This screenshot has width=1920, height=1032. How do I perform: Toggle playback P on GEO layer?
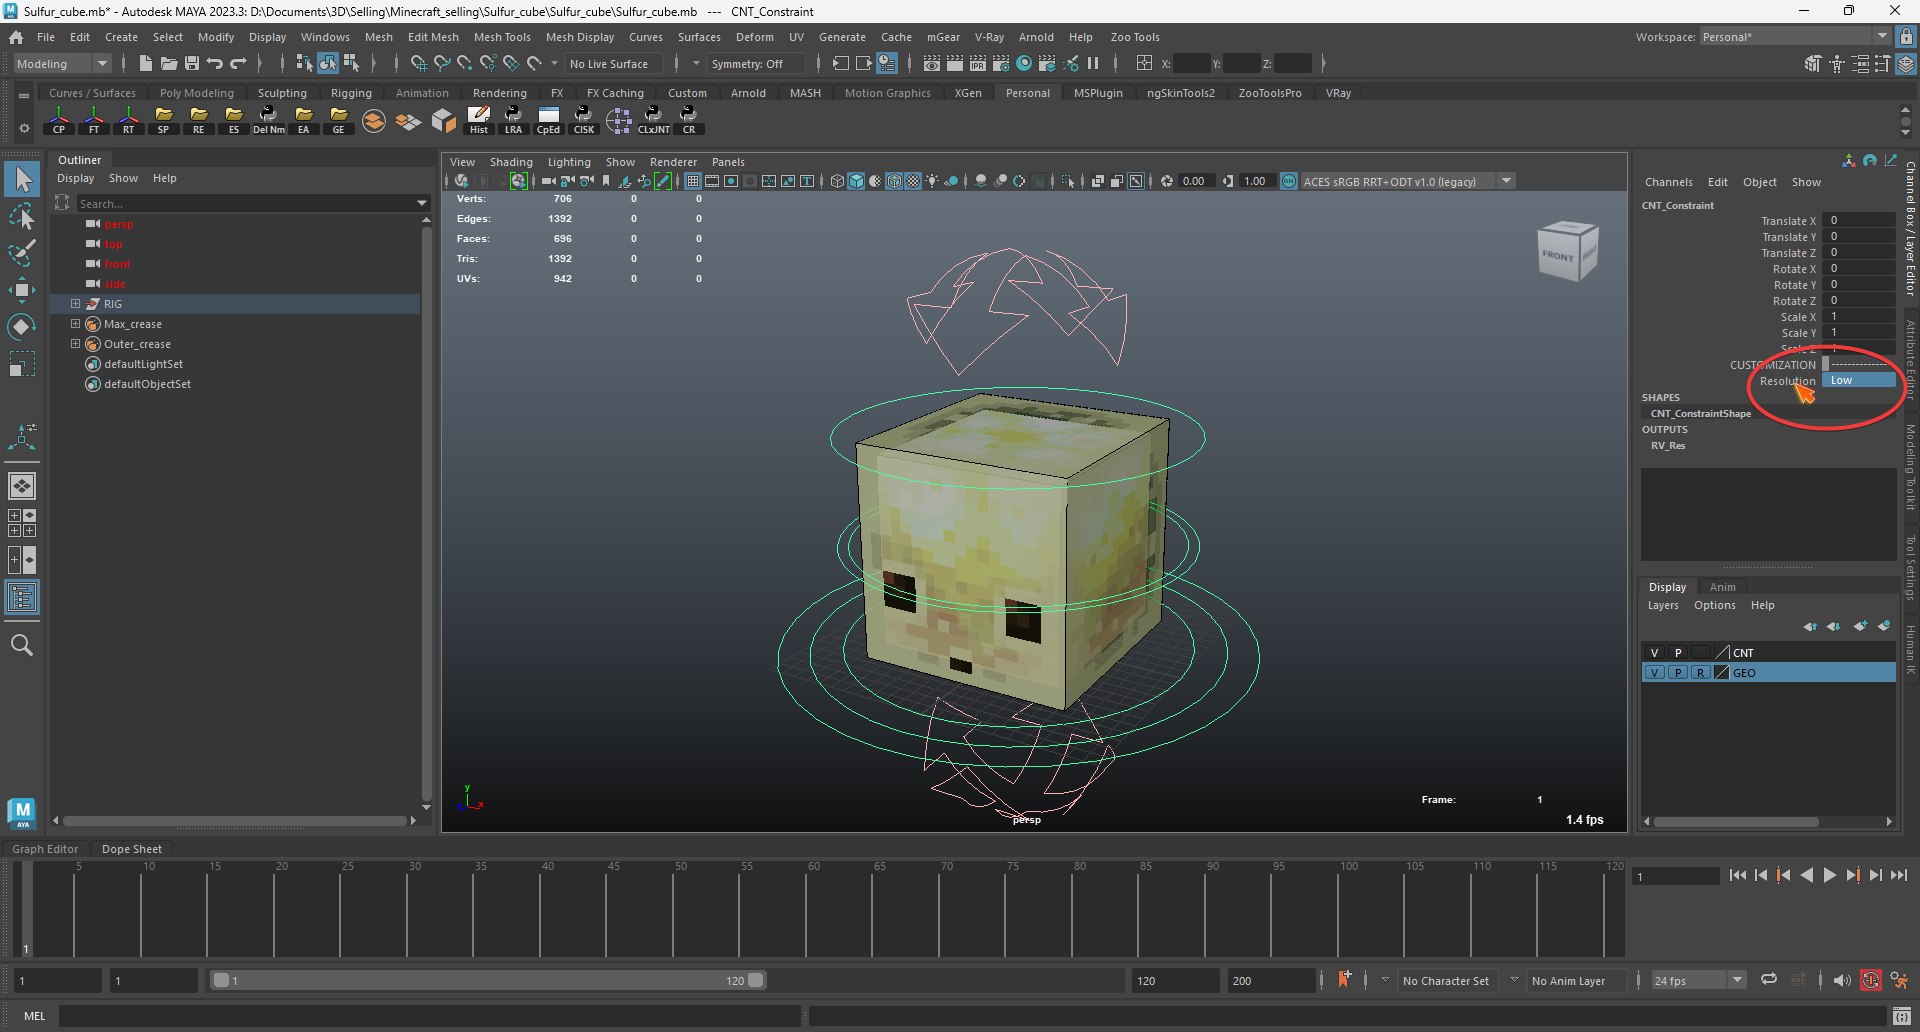pyautogui.click(x=1678, y=673)
